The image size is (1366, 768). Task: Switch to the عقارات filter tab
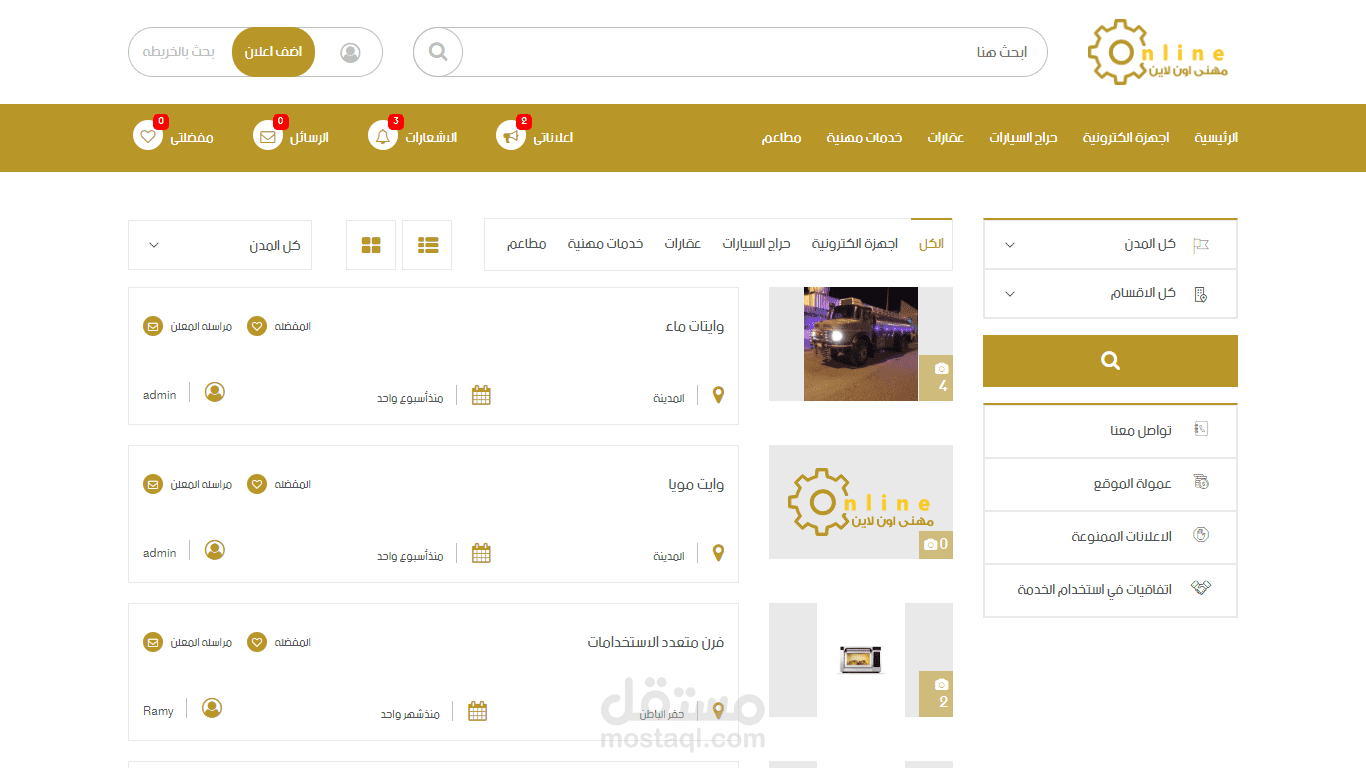682,243
